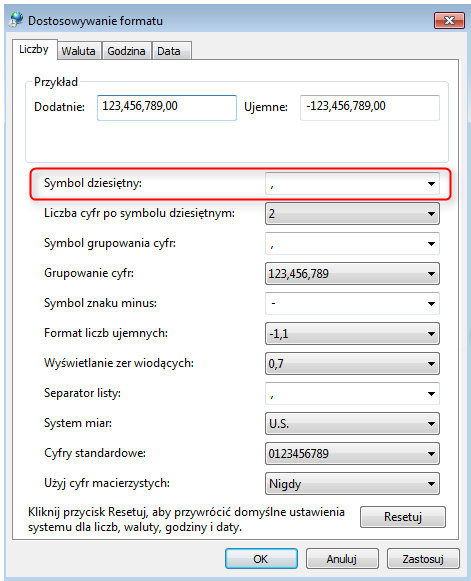Image resolution: width=471 pixels, height=581 pixels.
Task: Open Liczba cyfr po symbolu dziesiętnym dropdown
Action: [x=352, y=213]
